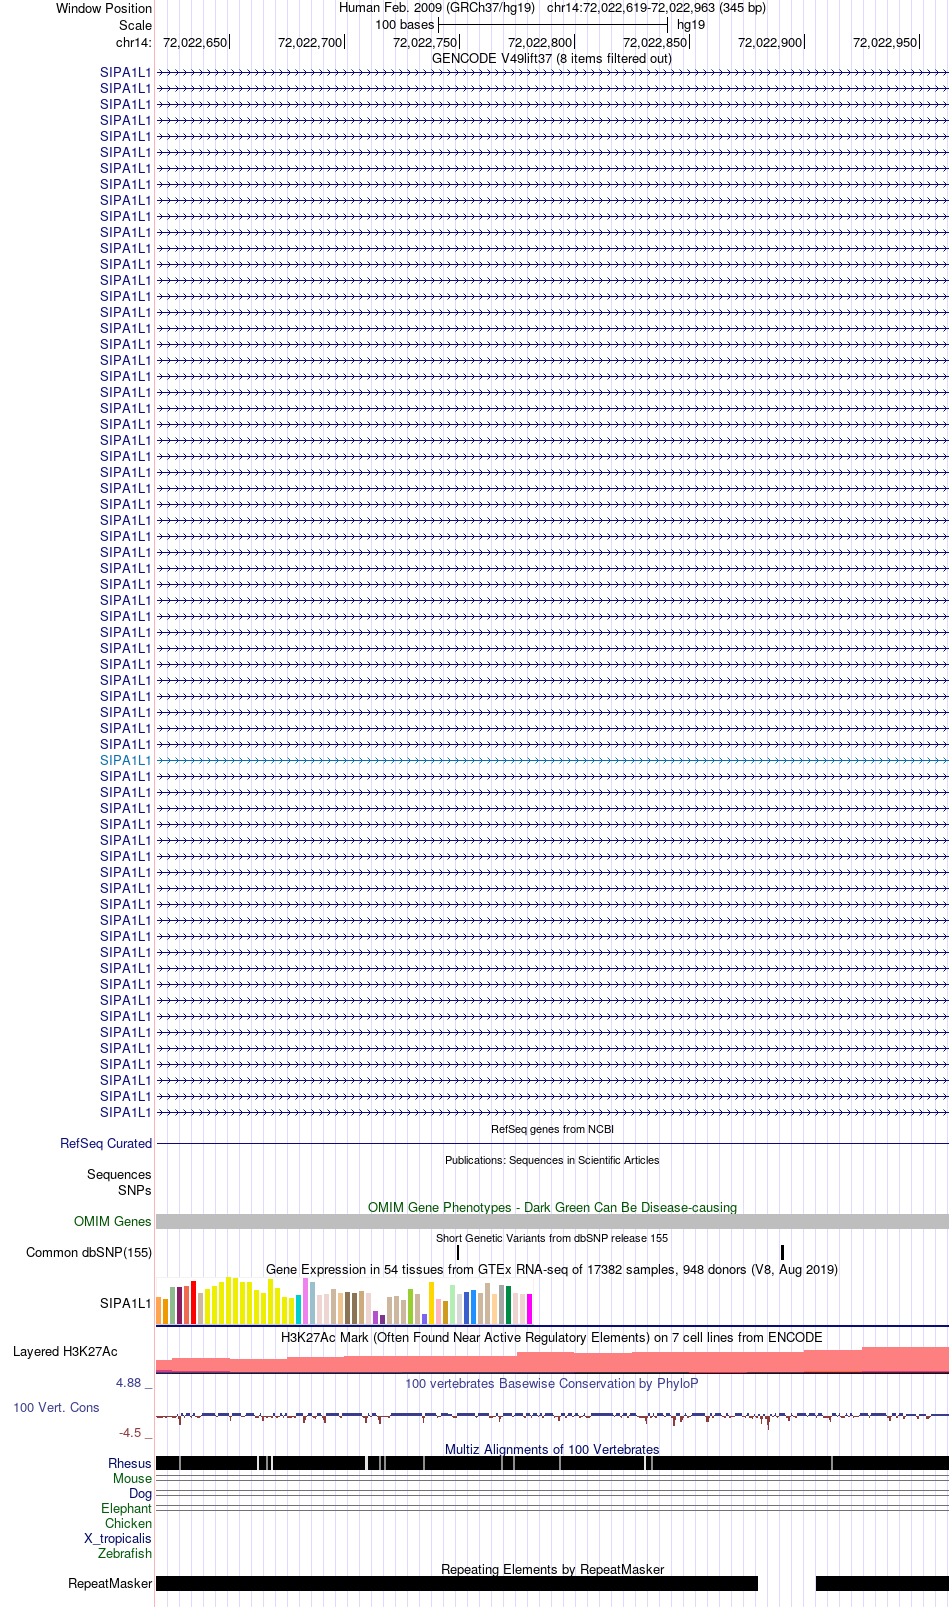Open Short Genetic Variants from dbSNP title
The image size is (950, 1607).
click(x=552, y=1238)
